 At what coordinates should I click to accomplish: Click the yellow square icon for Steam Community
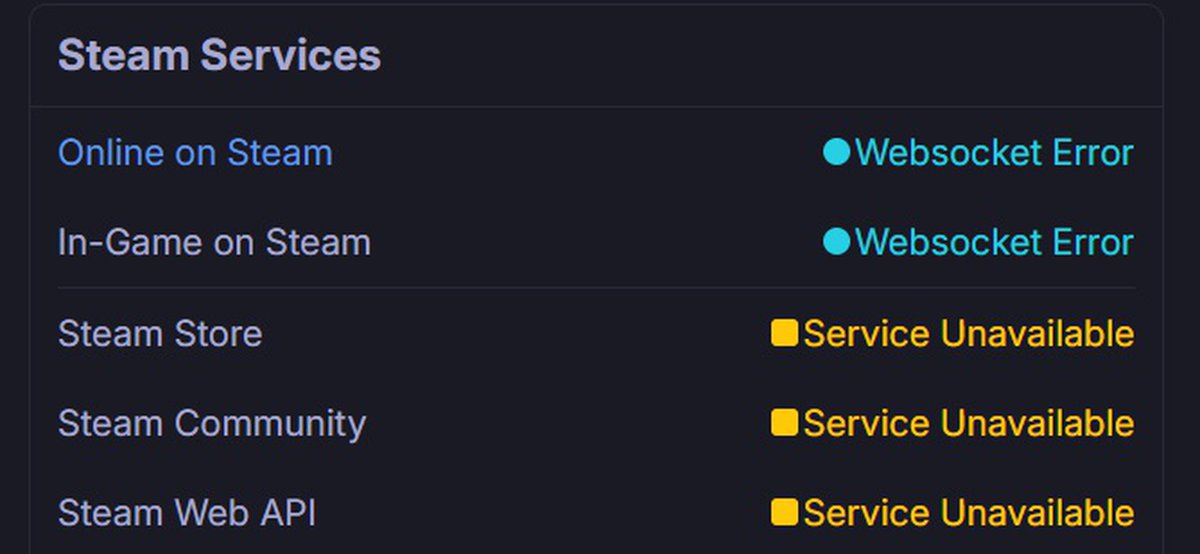[784, 423]
